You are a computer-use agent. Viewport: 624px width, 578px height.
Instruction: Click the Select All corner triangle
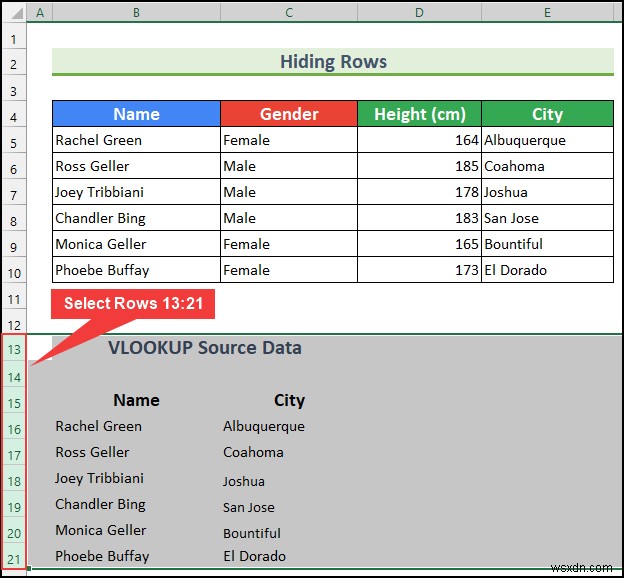pyautogui.click(x=15, y=13)
